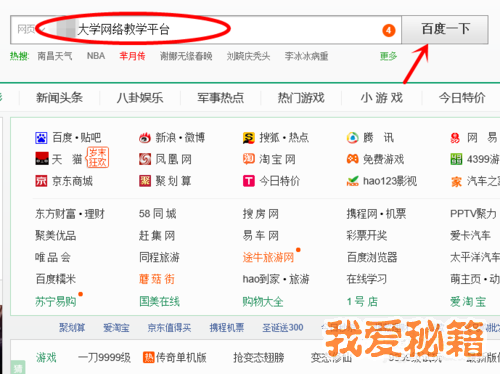Open hot search NBA
Screen dimensions: 500x374
click(96, 56)
